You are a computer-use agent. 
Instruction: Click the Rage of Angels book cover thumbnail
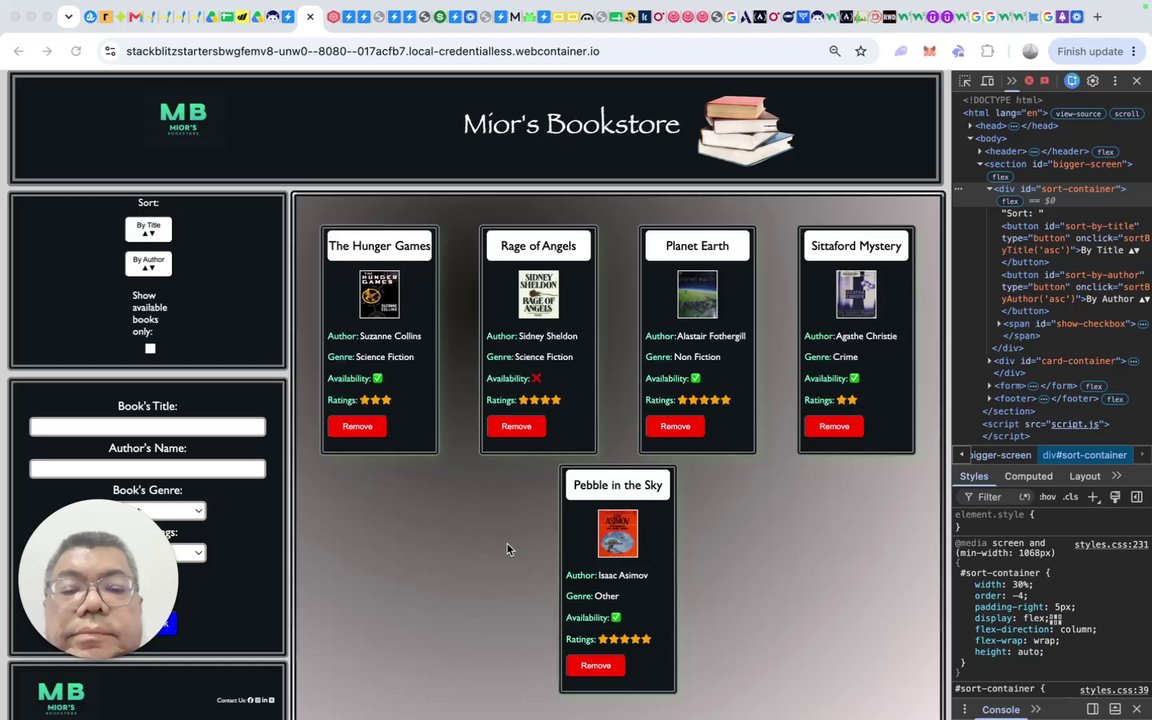pos(539,295)
